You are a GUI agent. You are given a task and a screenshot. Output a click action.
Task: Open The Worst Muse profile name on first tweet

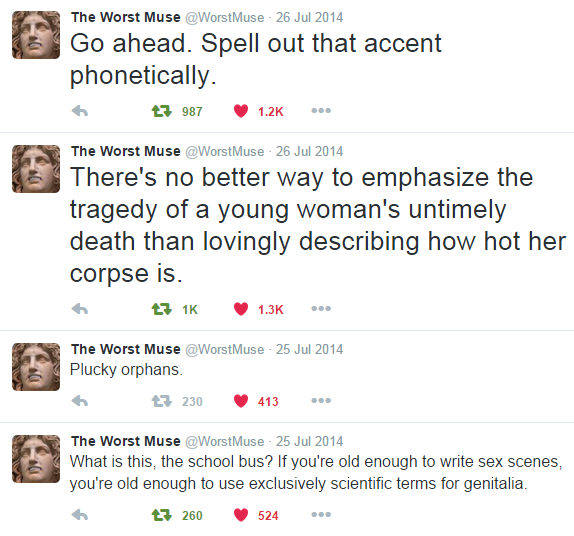pyautogui.click(x=126, y=17)
